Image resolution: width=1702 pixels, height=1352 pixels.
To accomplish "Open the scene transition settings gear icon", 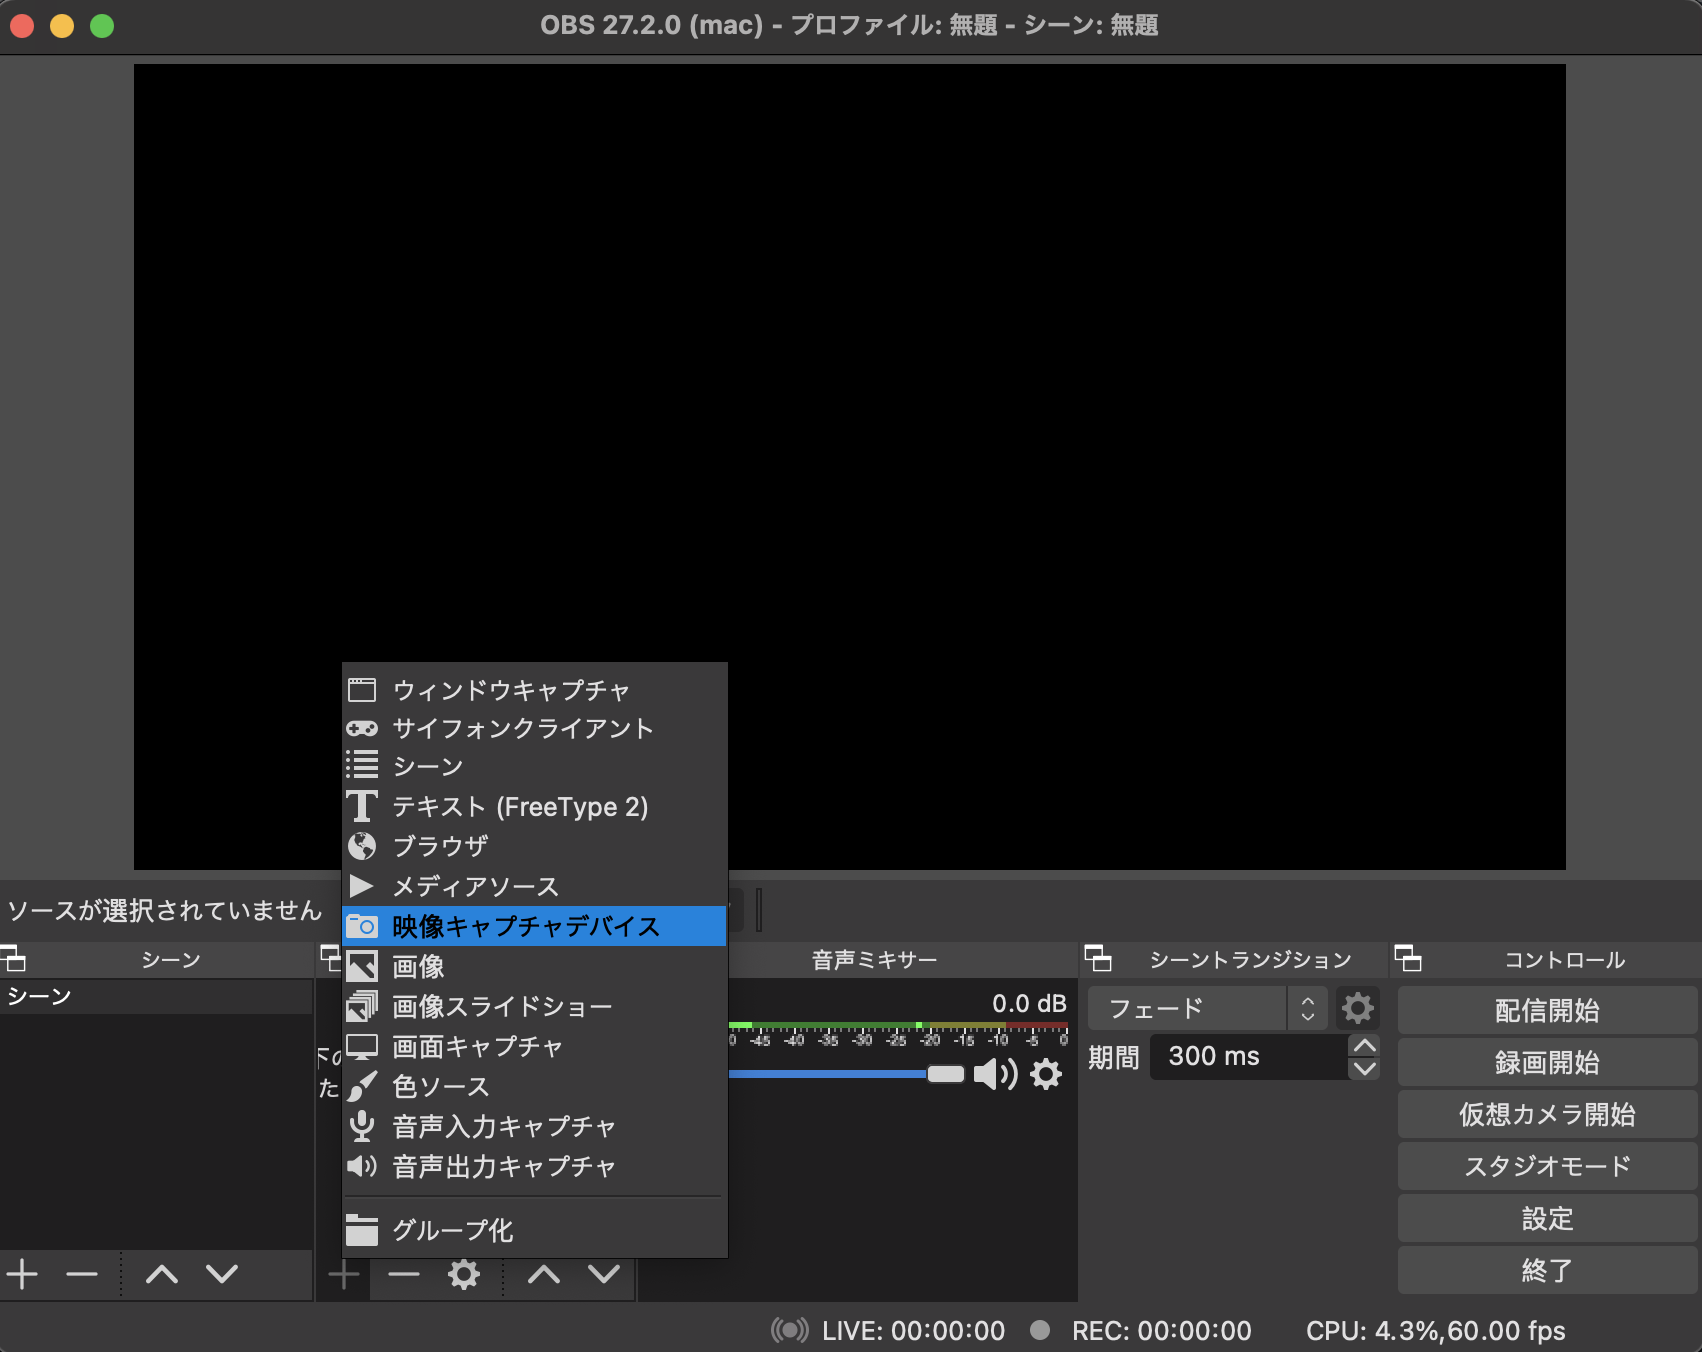I will click(x=1357, y=1008).
